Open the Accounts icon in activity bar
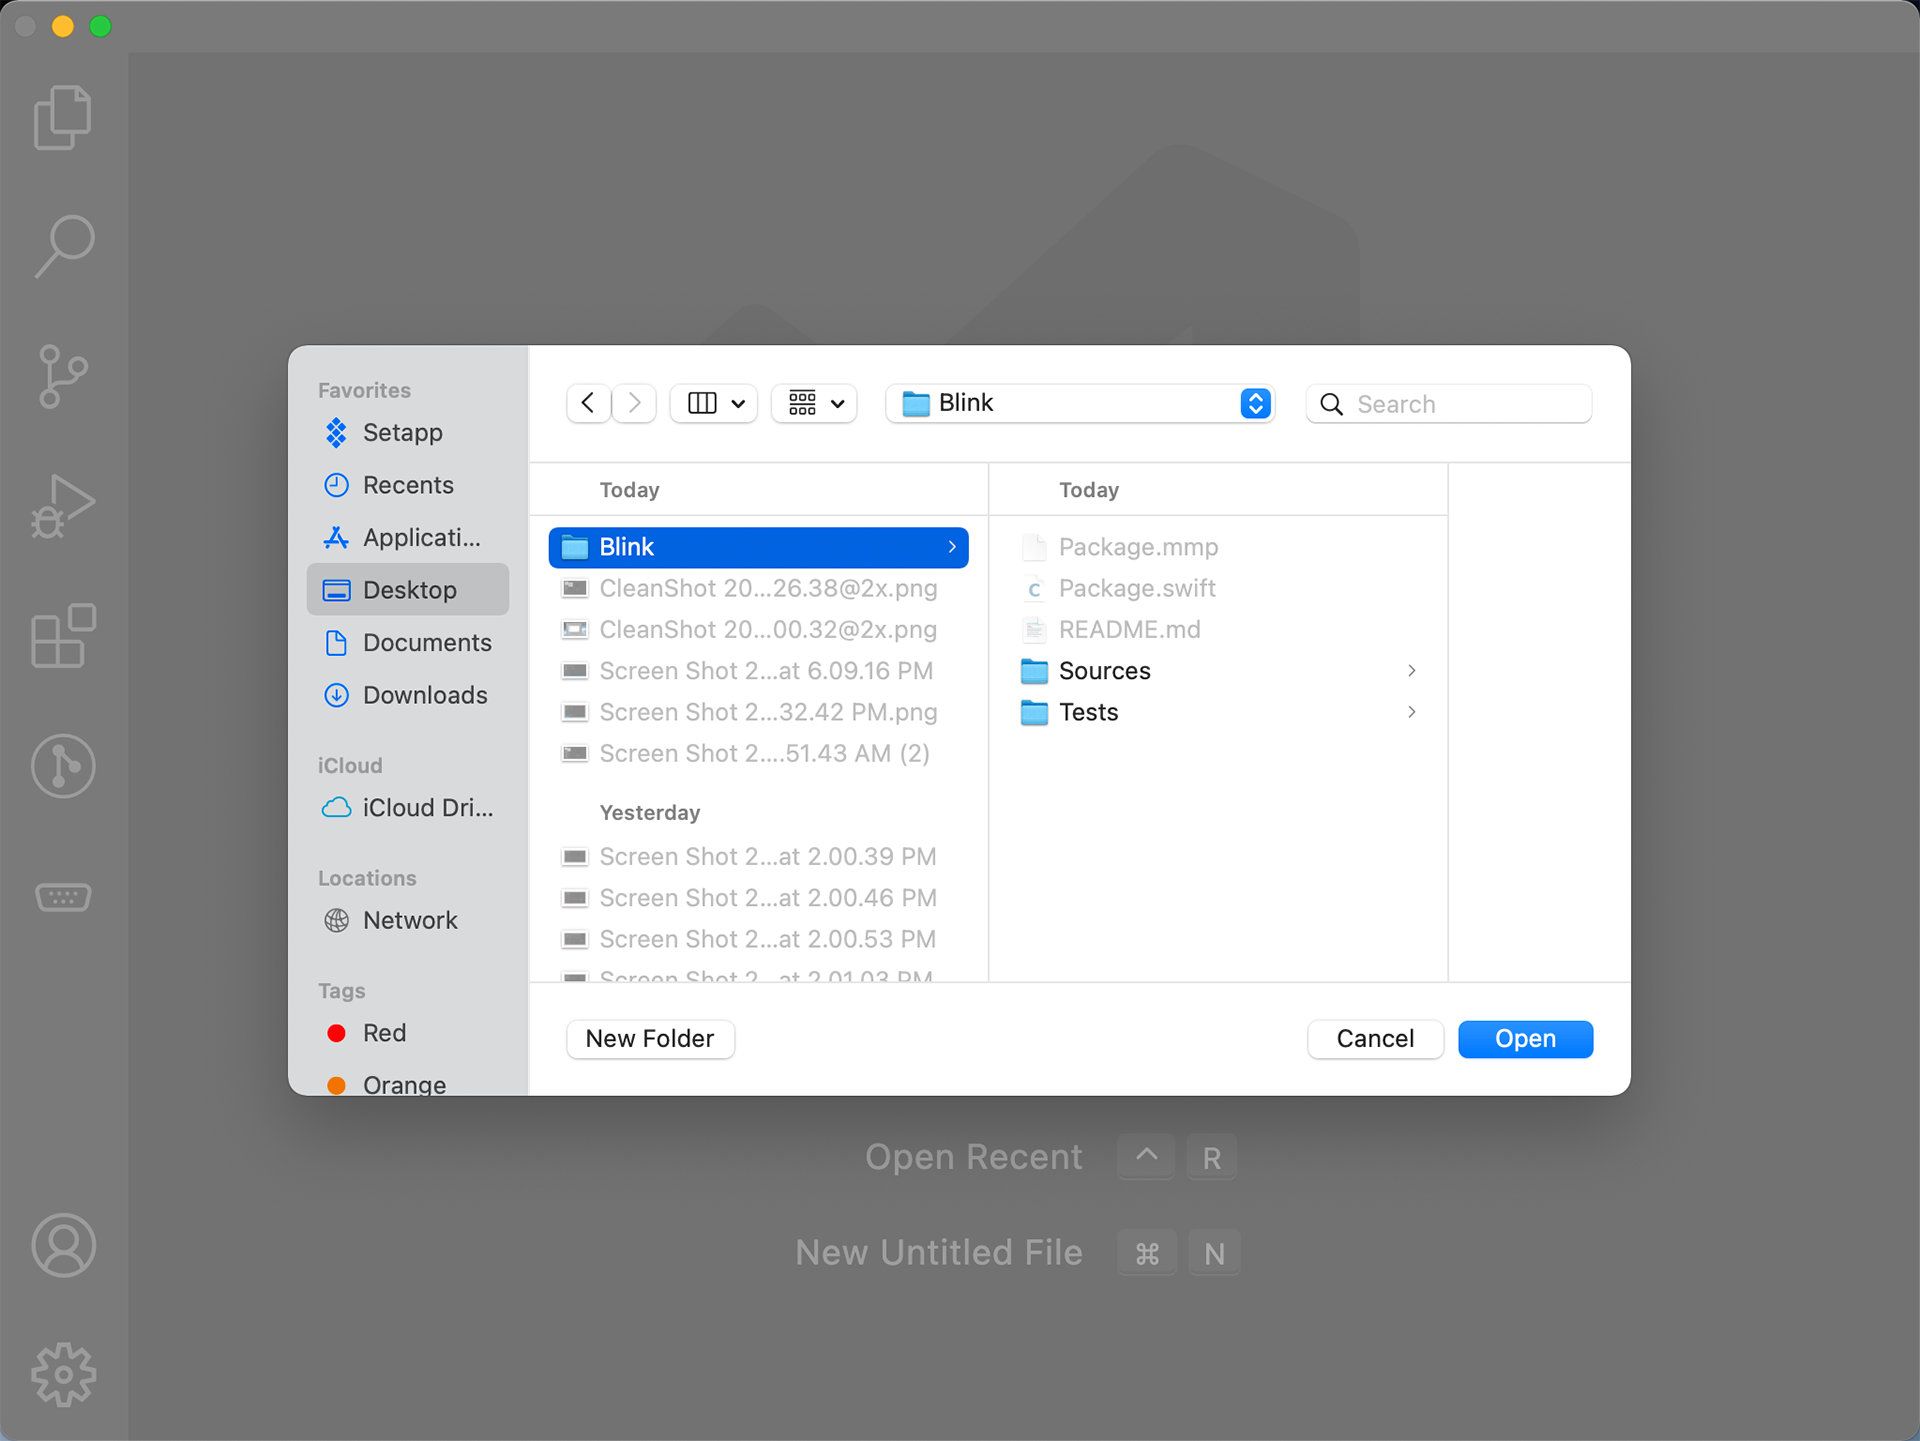The height and width of the screenshot is (1441, 1920). (x=63, y=1246)
